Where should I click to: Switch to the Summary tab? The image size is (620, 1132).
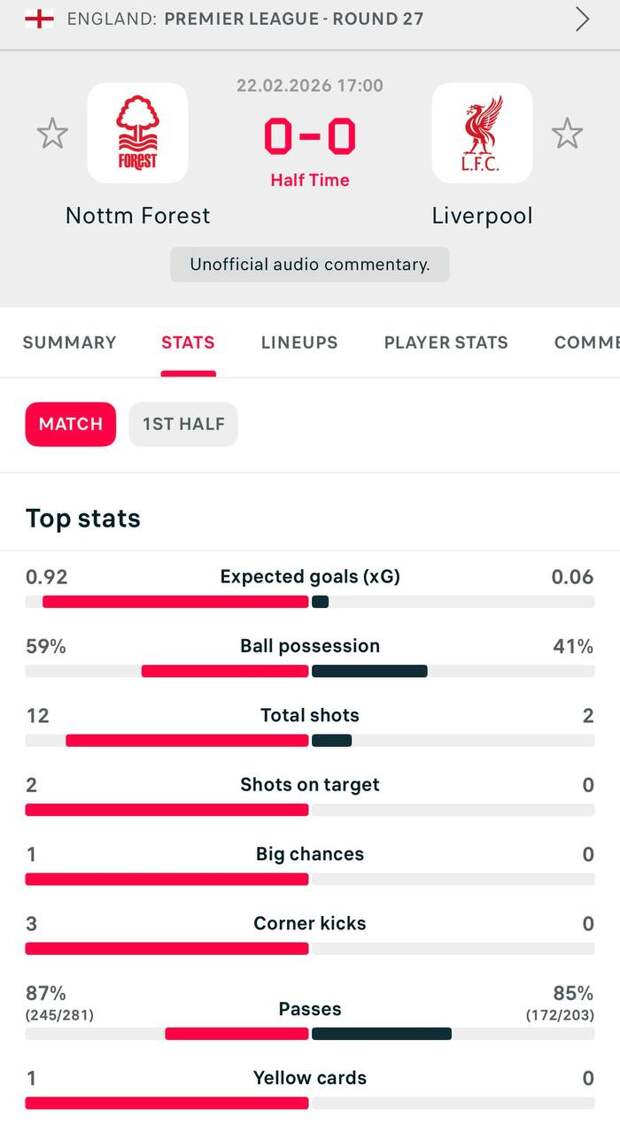pyautogui.click(x=69, y=342)
